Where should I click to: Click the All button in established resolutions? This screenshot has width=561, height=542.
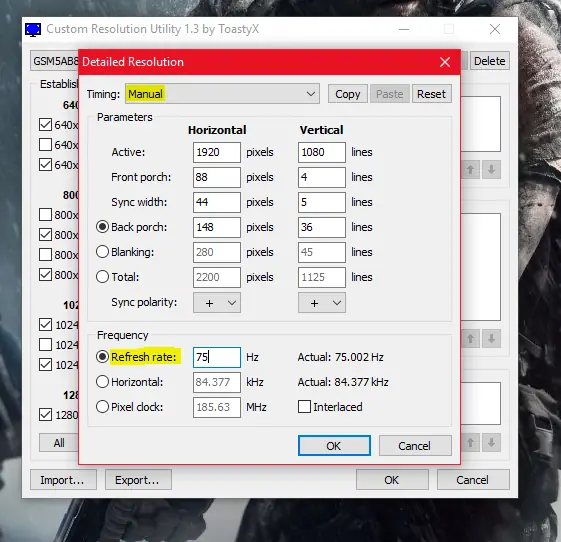tap(59, 443)
